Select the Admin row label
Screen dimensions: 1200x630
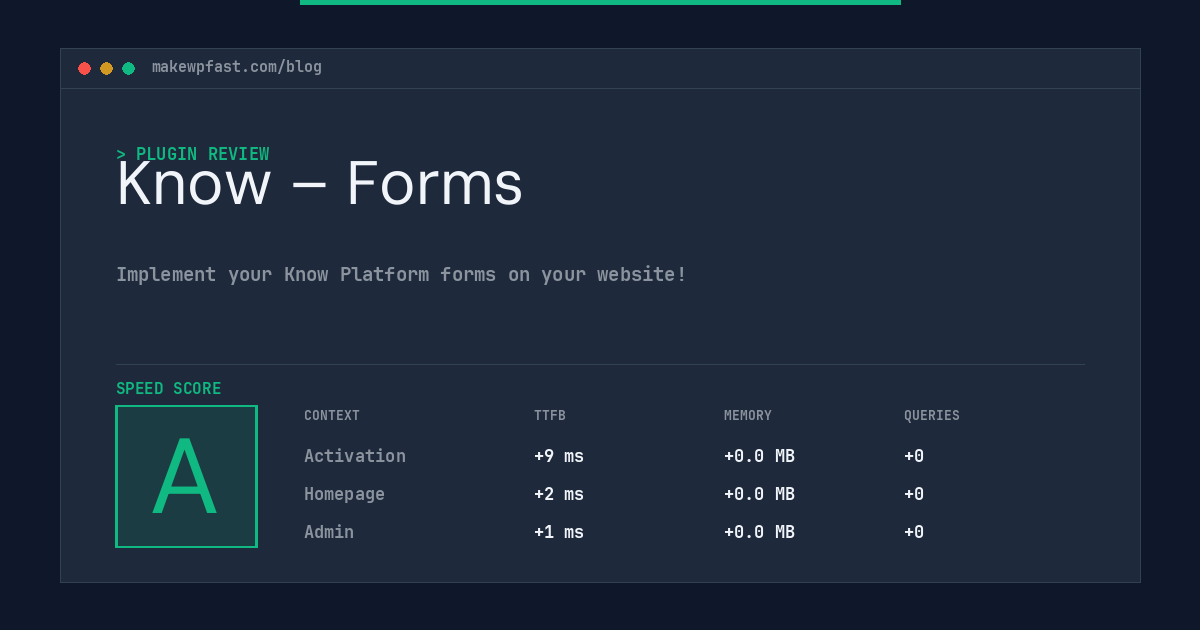pos(329,532)
